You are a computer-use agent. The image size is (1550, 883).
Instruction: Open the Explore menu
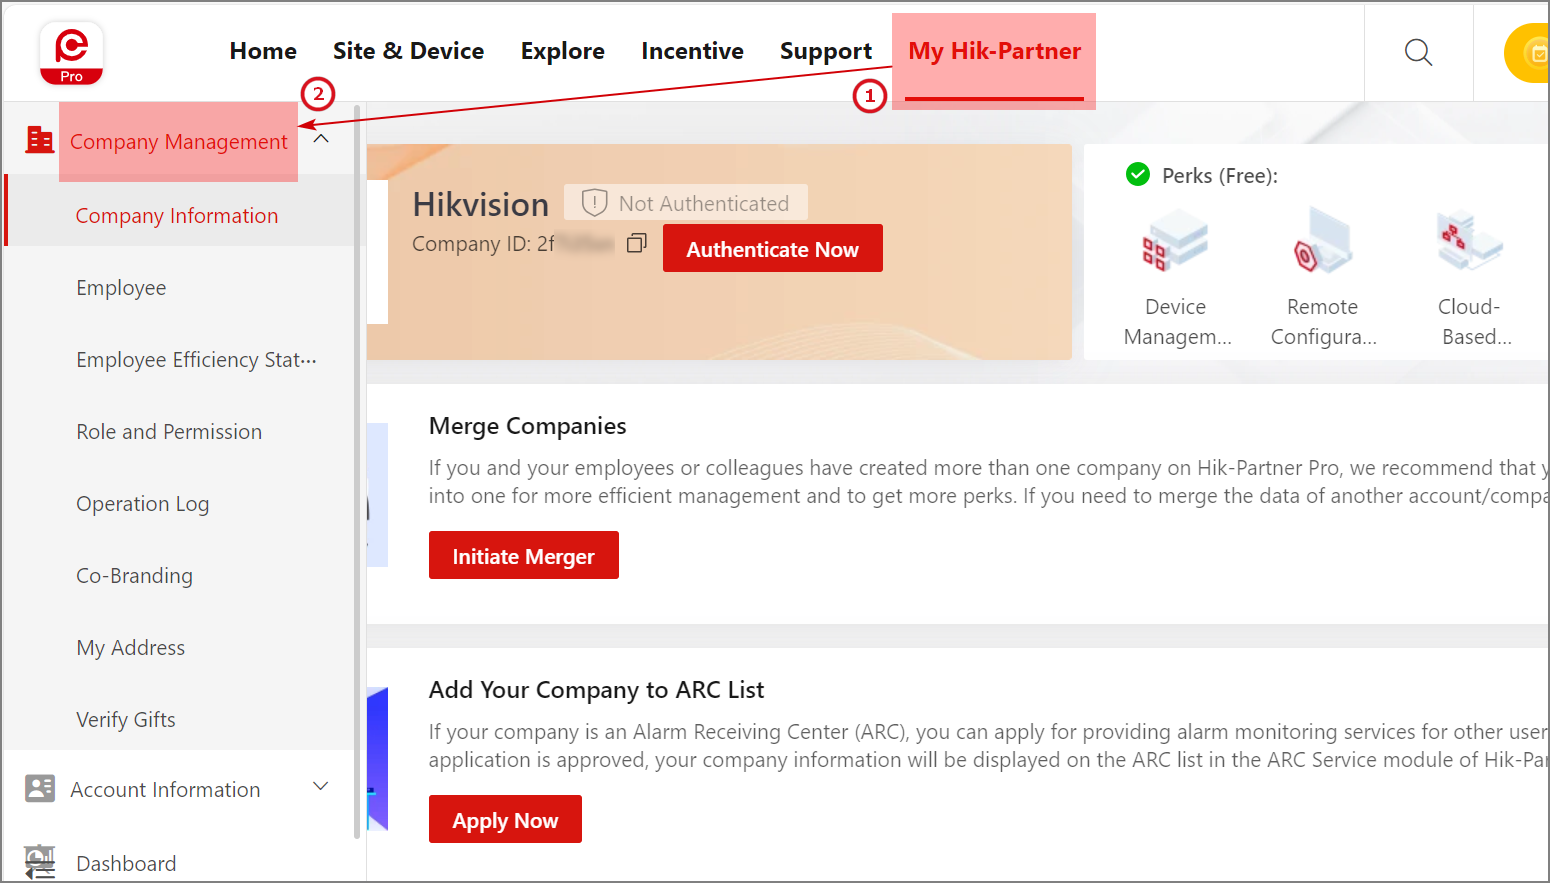pyautogui.click(x=562, y=51)
